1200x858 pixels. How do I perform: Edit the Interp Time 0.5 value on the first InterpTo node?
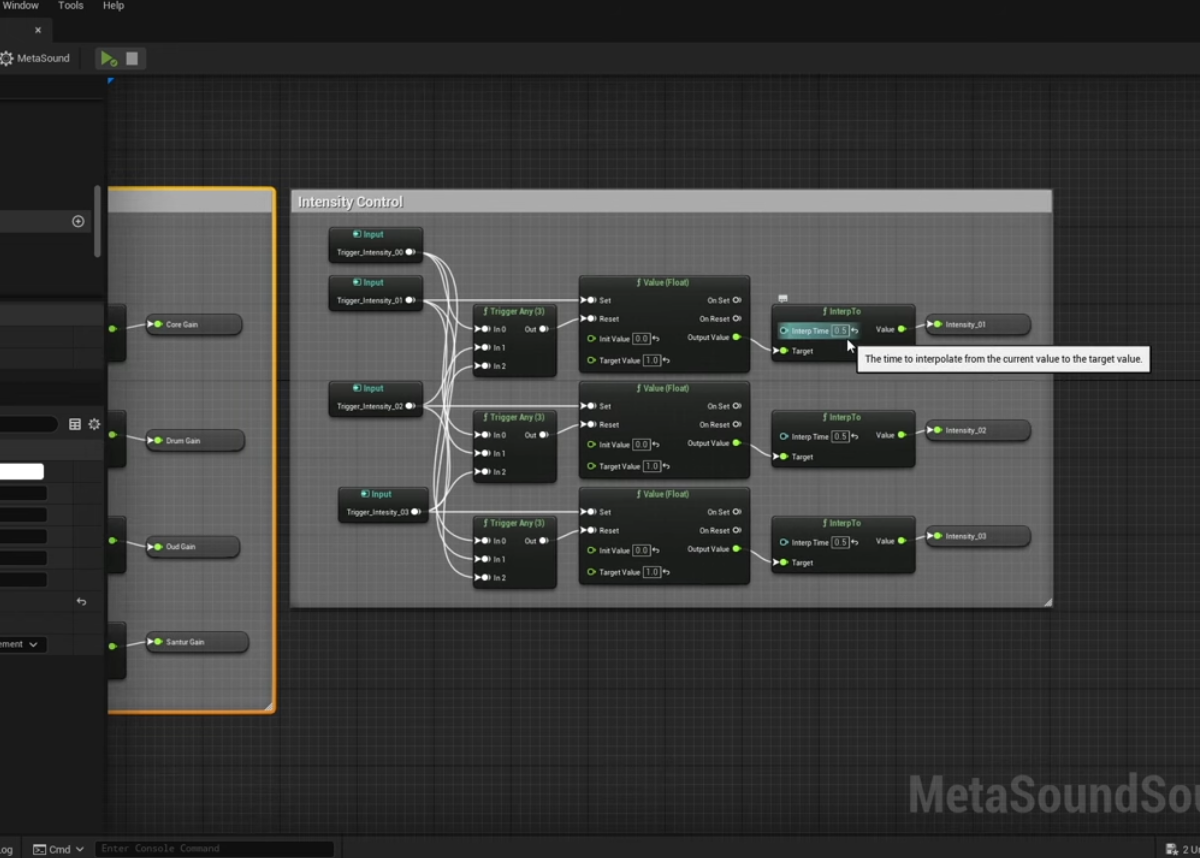coord(839,330)
